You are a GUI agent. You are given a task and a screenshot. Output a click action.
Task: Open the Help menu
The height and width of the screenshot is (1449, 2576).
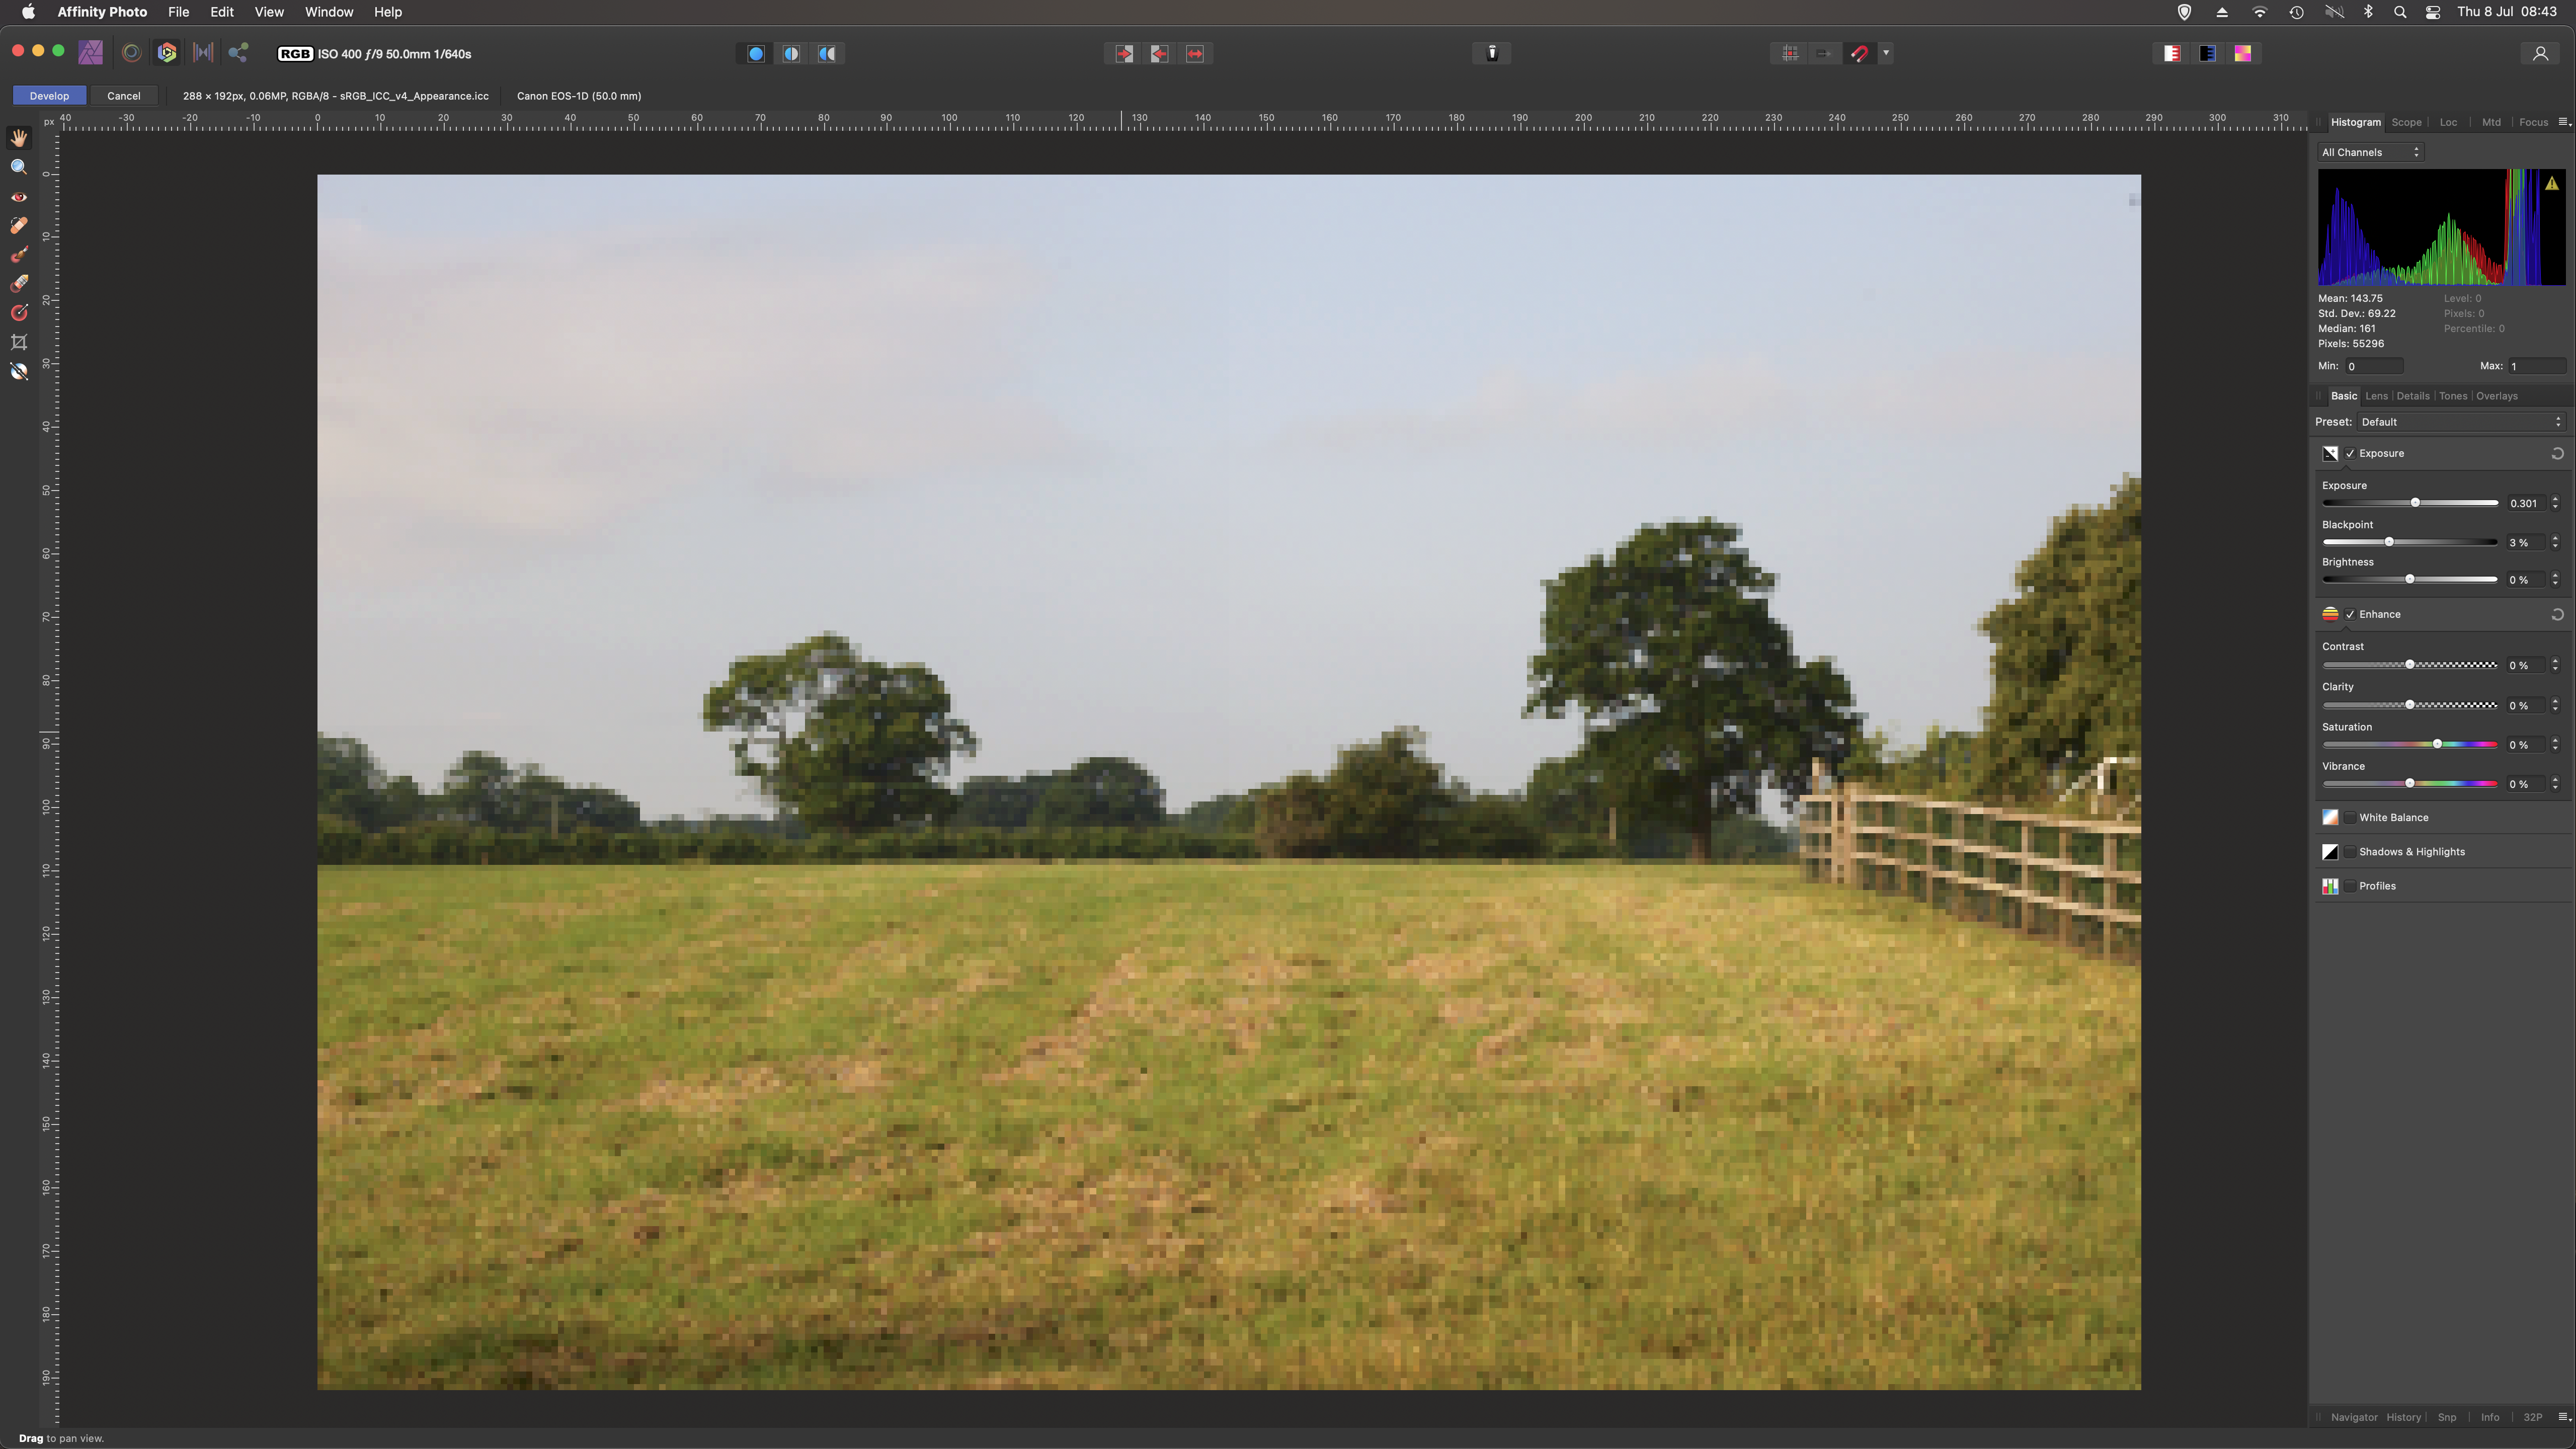(388, 12)
